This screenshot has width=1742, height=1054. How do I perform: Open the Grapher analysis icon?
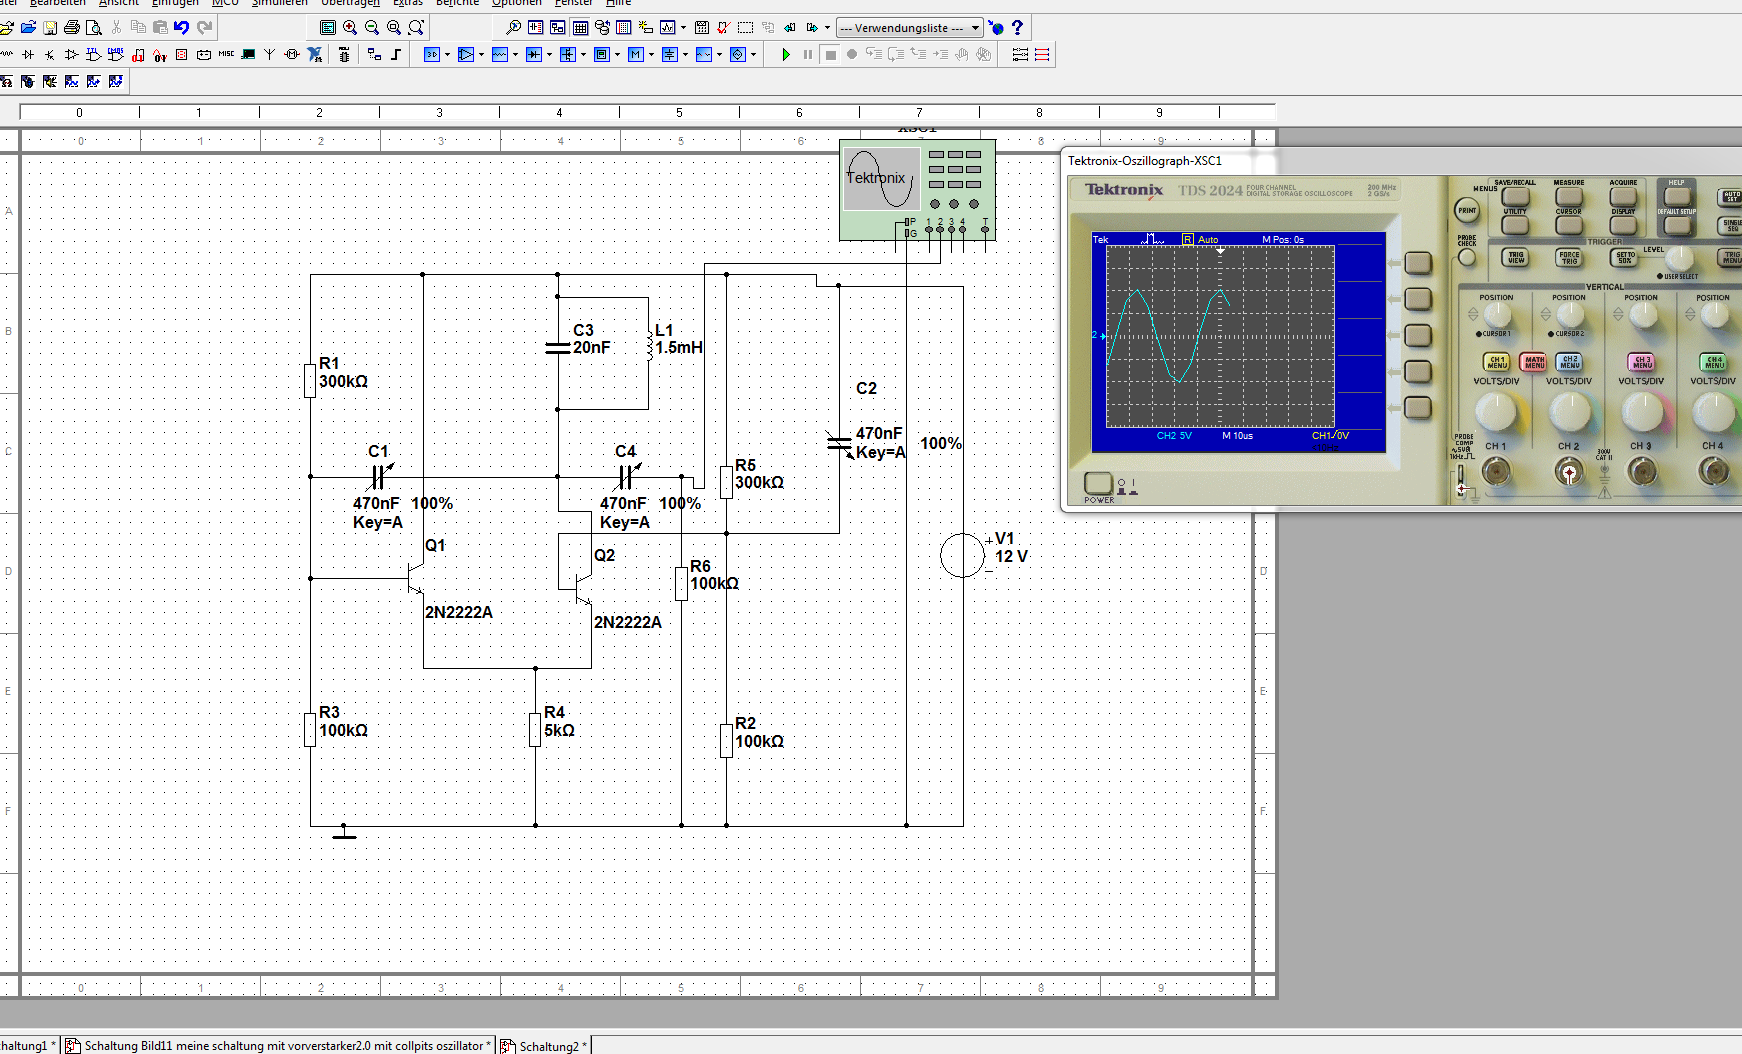tap(668, 28)
